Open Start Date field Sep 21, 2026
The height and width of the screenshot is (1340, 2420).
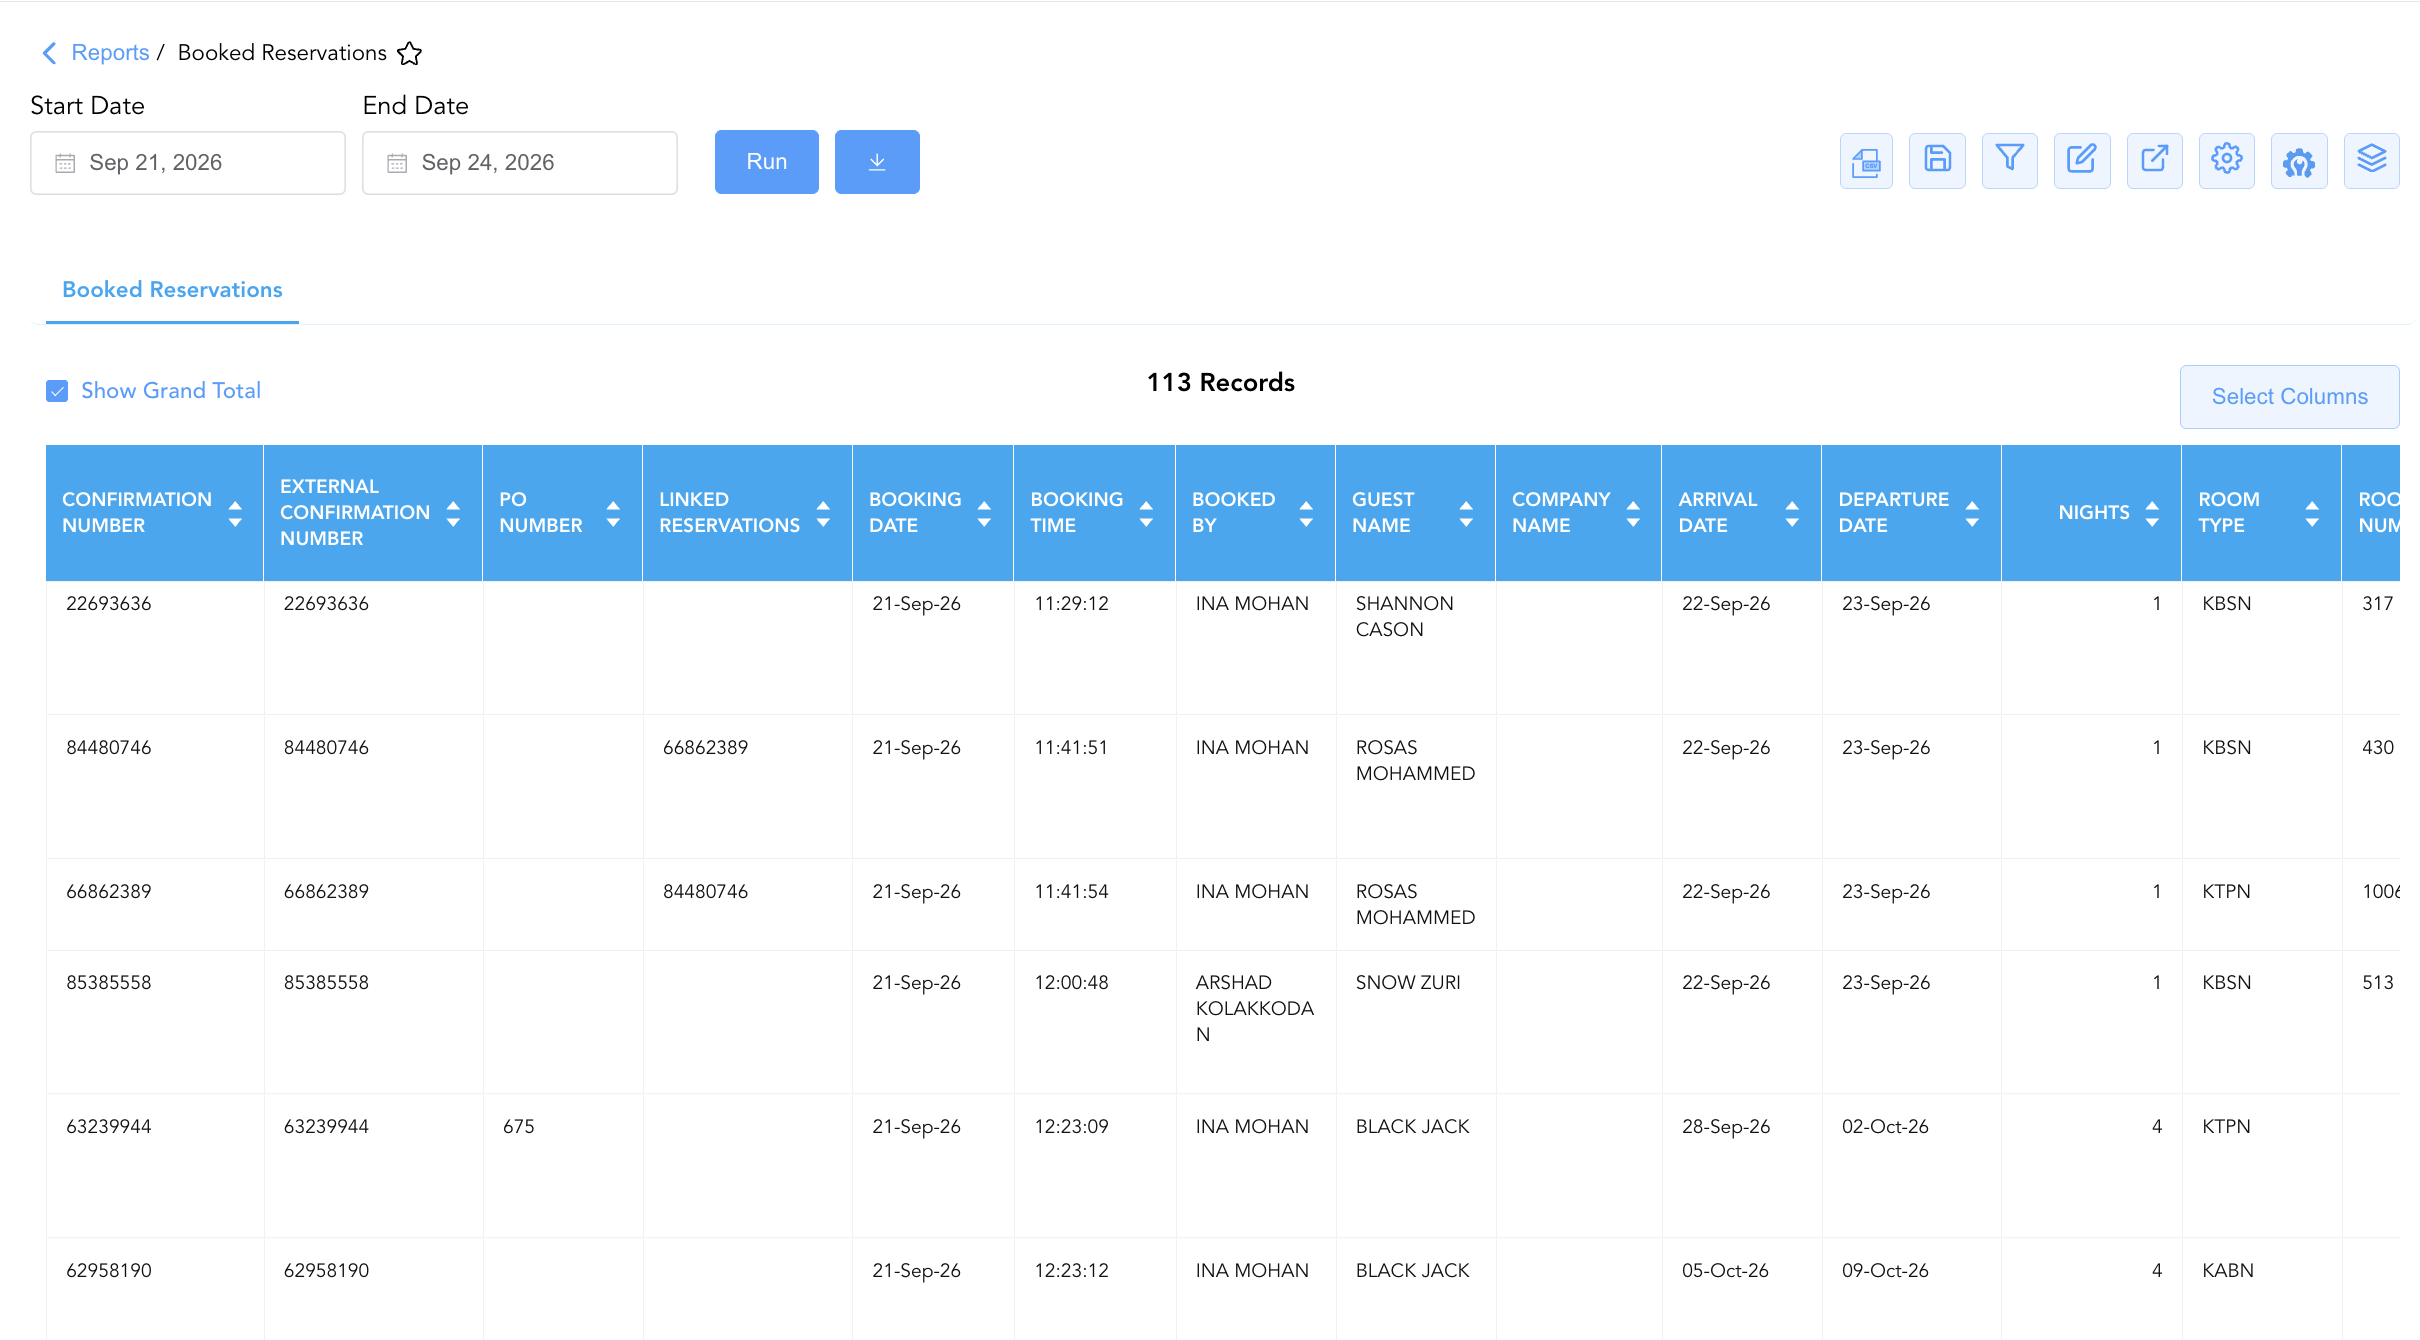coord(188,163)
